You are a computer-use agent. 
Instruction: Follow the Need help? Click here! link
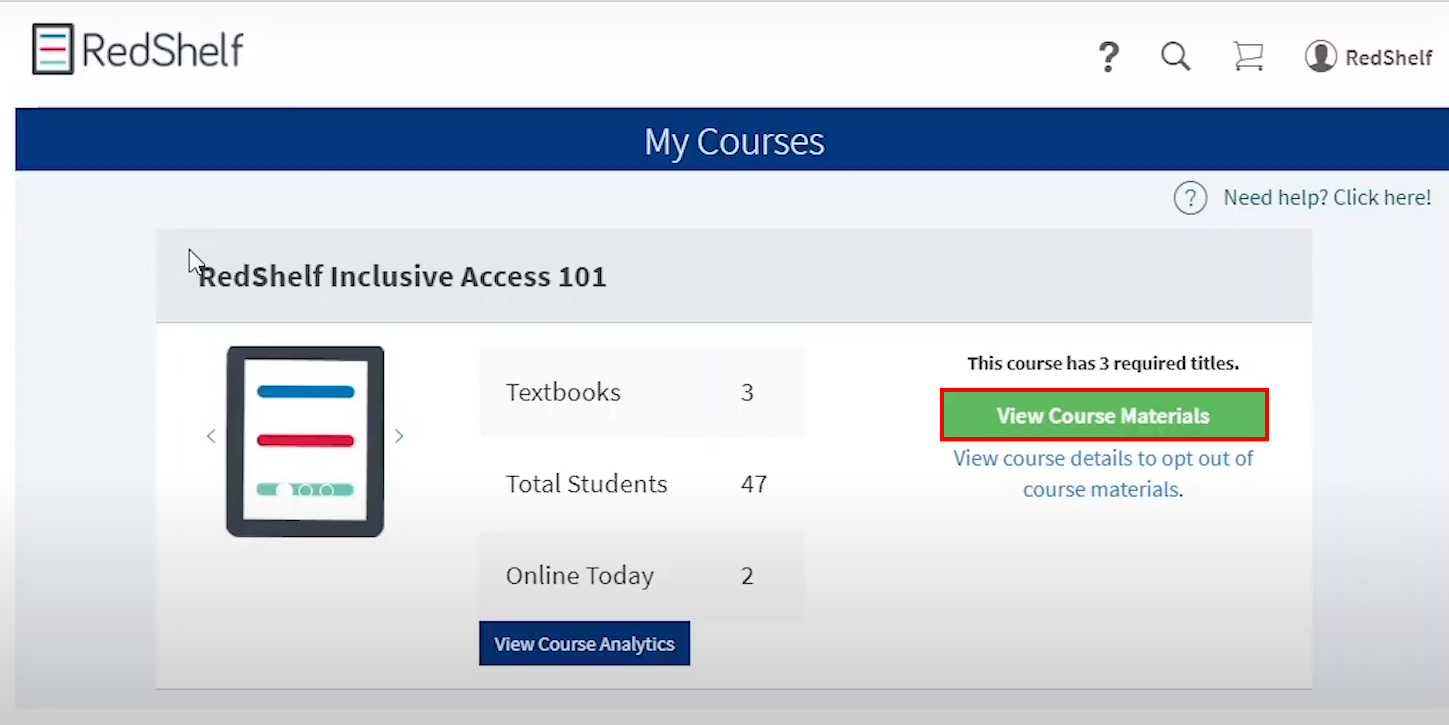coord(1327,197)
